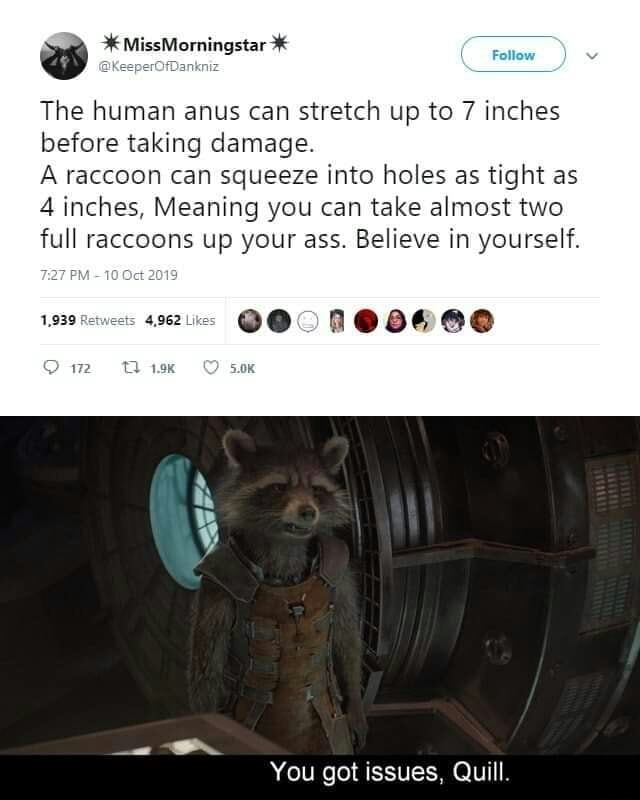The width and height of the screenshot is (640, 800).
Task: Expand the tweet options chevron
Action: (x=592, y=55)
